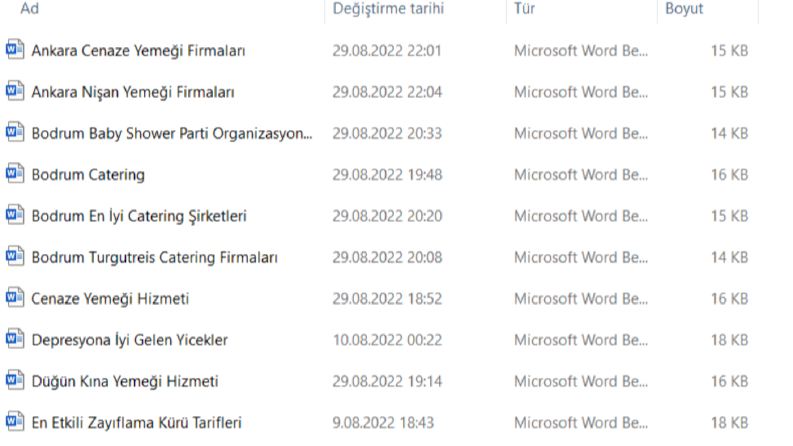The image size is (793, 446).
Task: Click the Word icon for Bodrum Turgutreis Catering Firmaları
Action: point(15,257)
